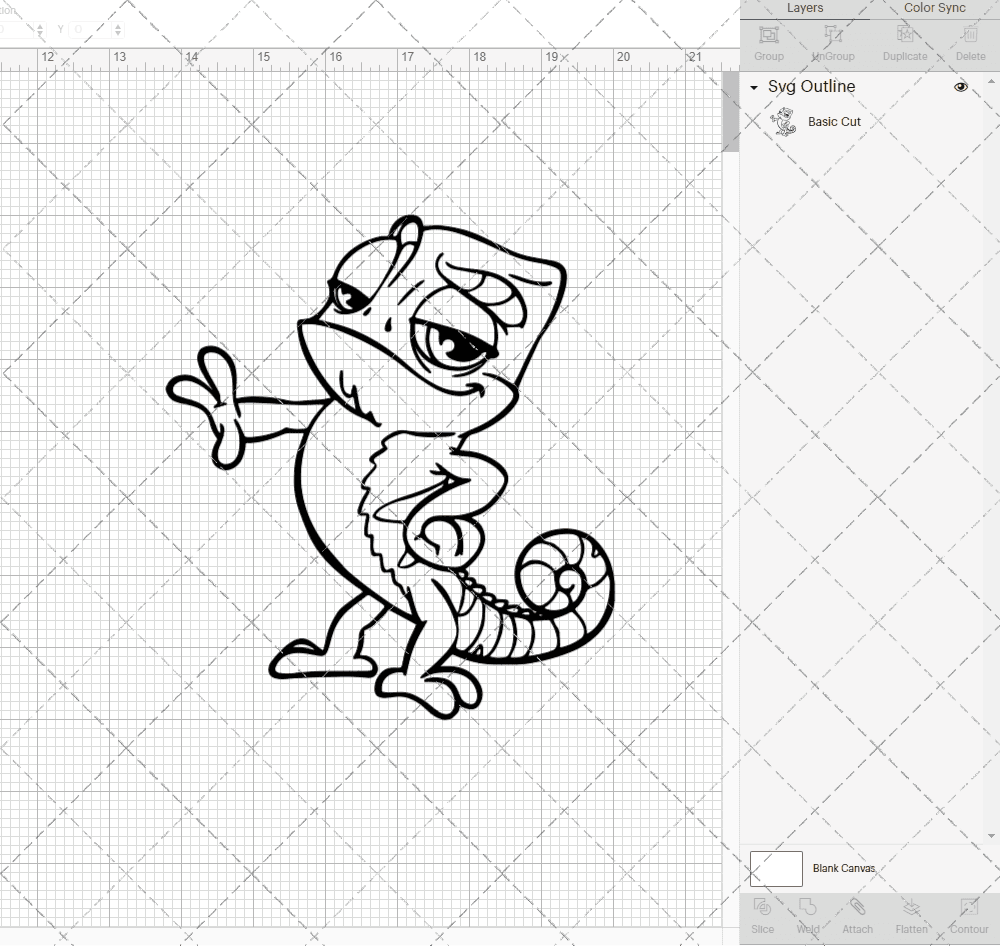Switch to the Layers tab

(x=805, y=8)
